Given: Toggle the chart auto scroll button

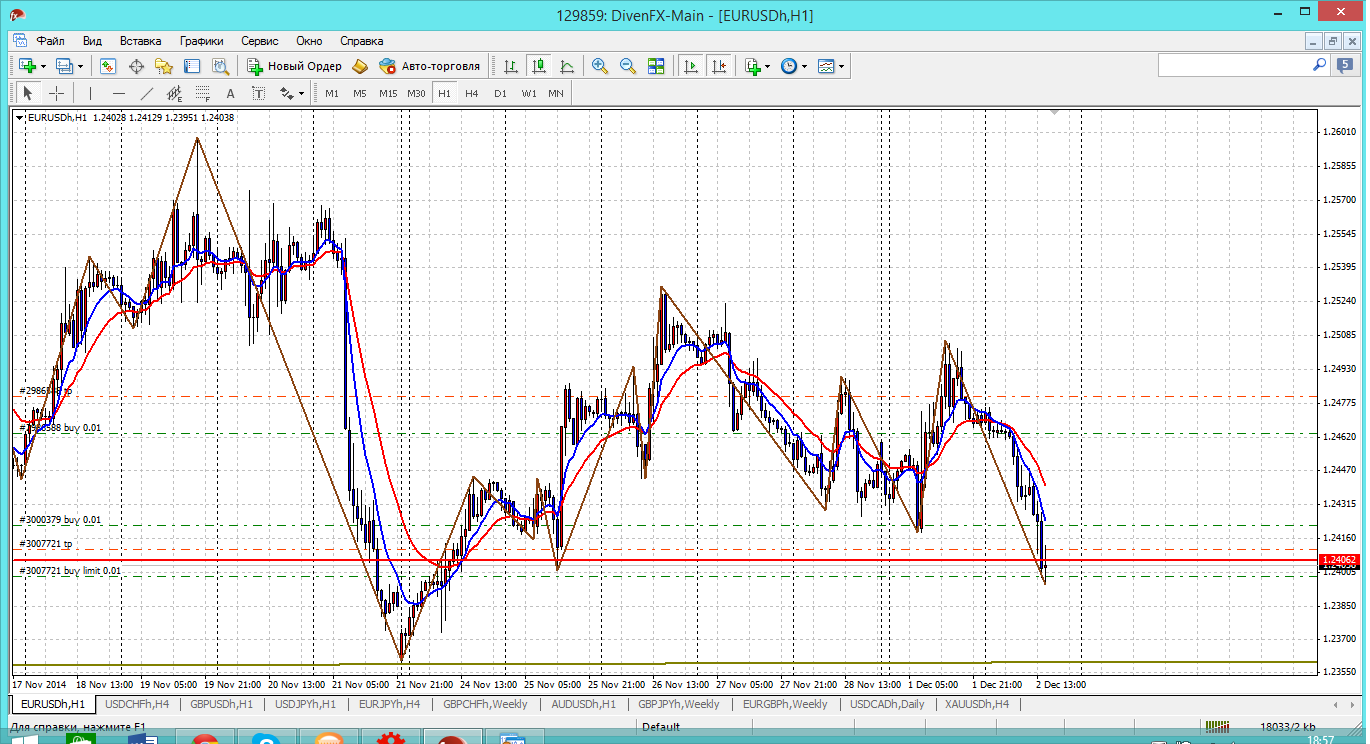Looking at the screenshot, I should [x=690, y=66].
